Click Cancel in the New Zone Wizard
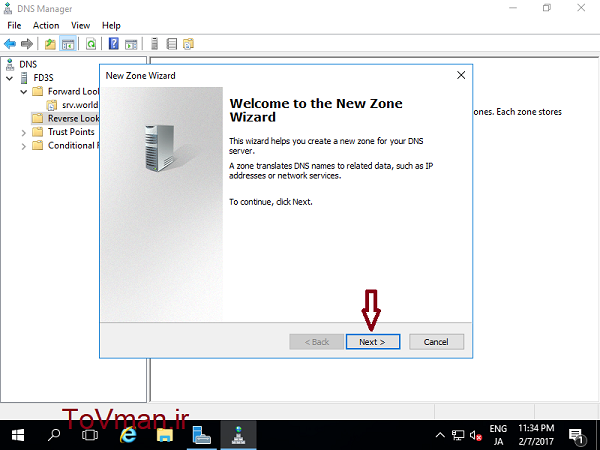Screen dimensions: 600x450 [436, 342]
